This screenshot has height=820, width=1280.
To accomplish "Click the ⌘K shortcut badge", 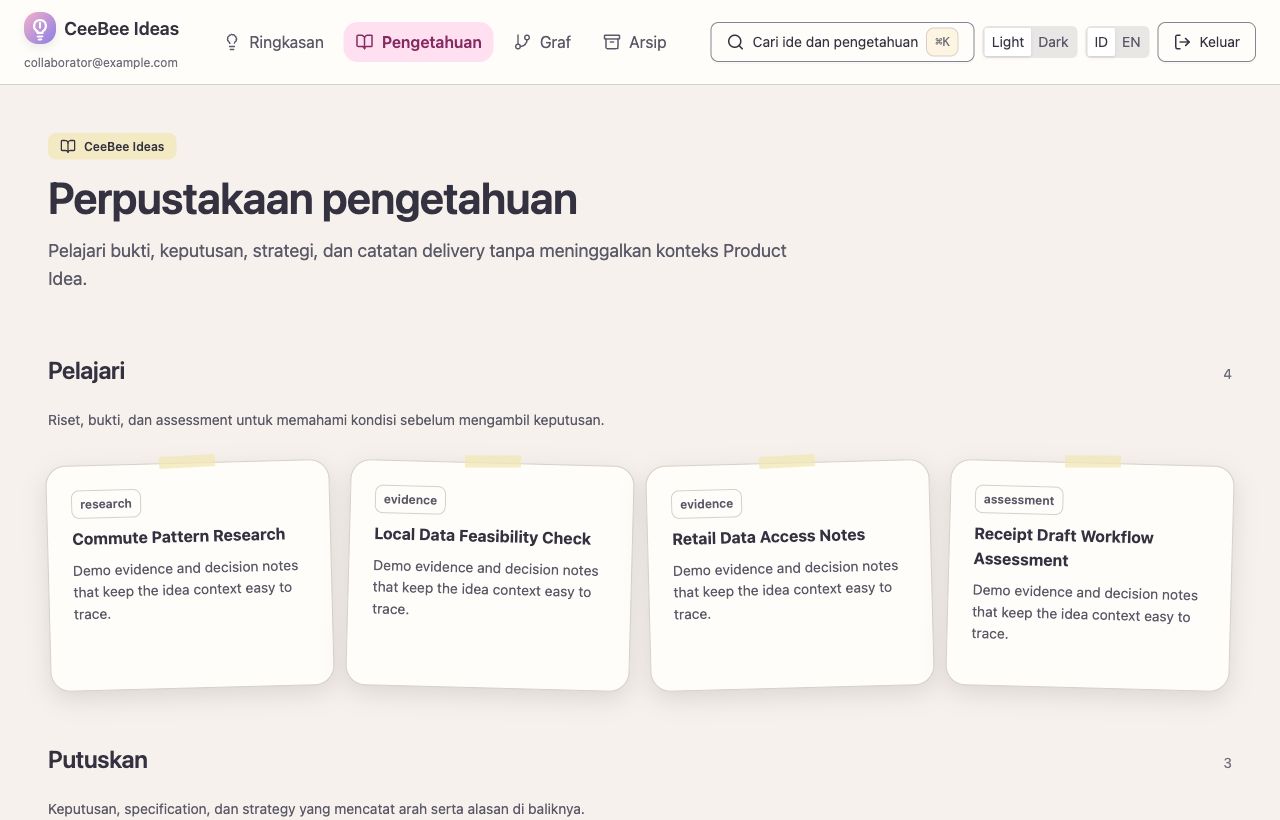I will coord(942,42).
